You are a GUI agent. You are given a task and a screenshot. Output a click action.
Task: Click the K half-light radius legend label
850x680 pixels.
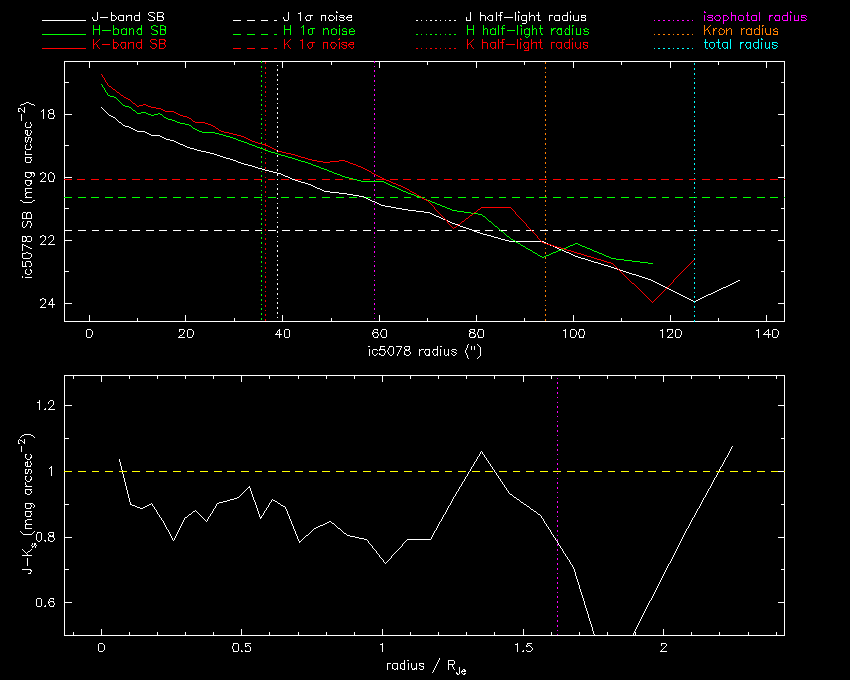click(x=526, y=46)
